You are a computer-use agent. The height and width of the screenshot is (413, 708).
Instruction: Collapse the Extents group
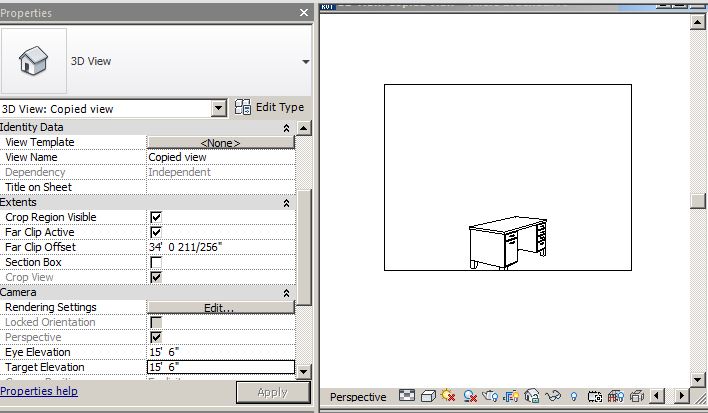[x=286, y=203]
